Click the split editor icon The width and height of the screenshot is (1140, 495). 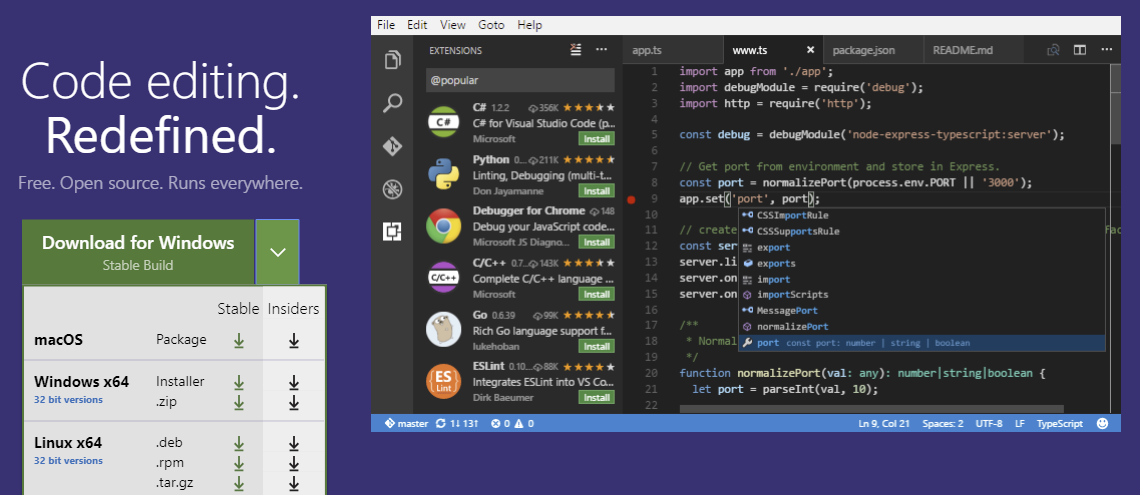1080,50
